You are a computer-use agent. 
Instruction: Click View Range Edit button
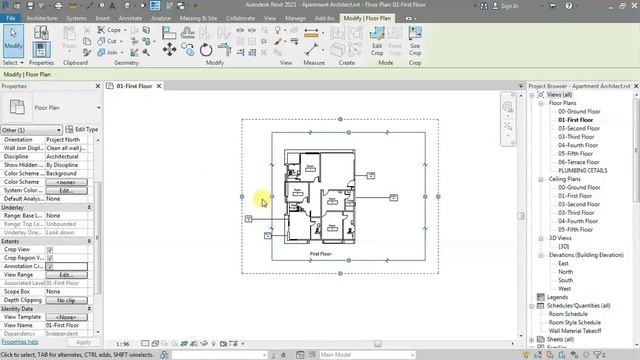(66, 275)
